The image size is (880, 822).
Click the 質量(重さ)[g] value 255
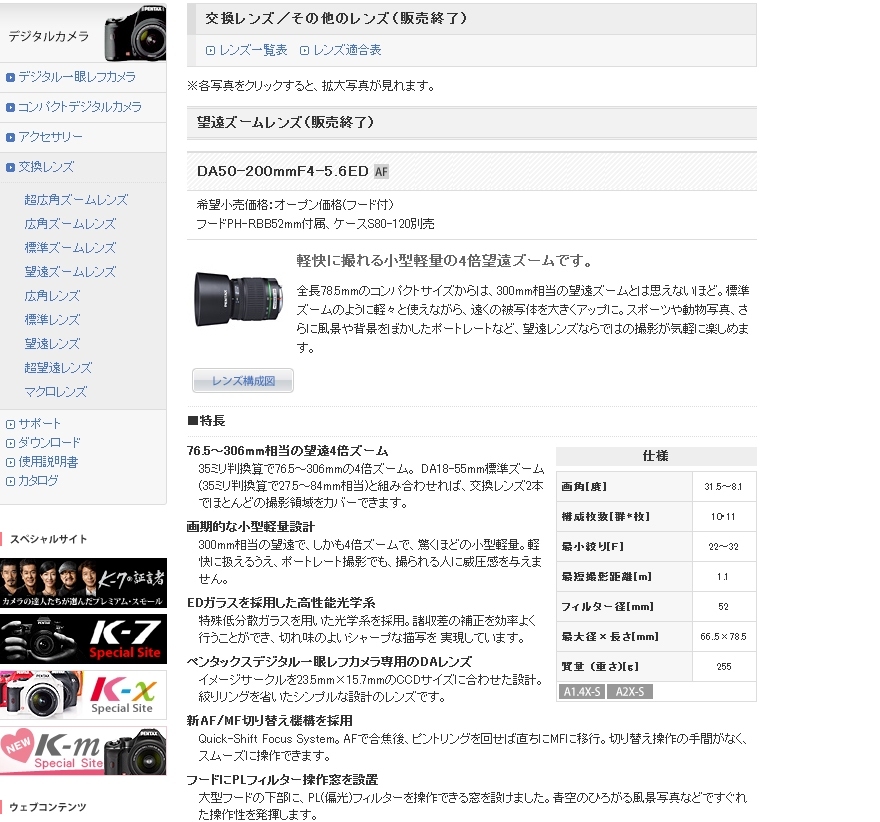(724, 667)
